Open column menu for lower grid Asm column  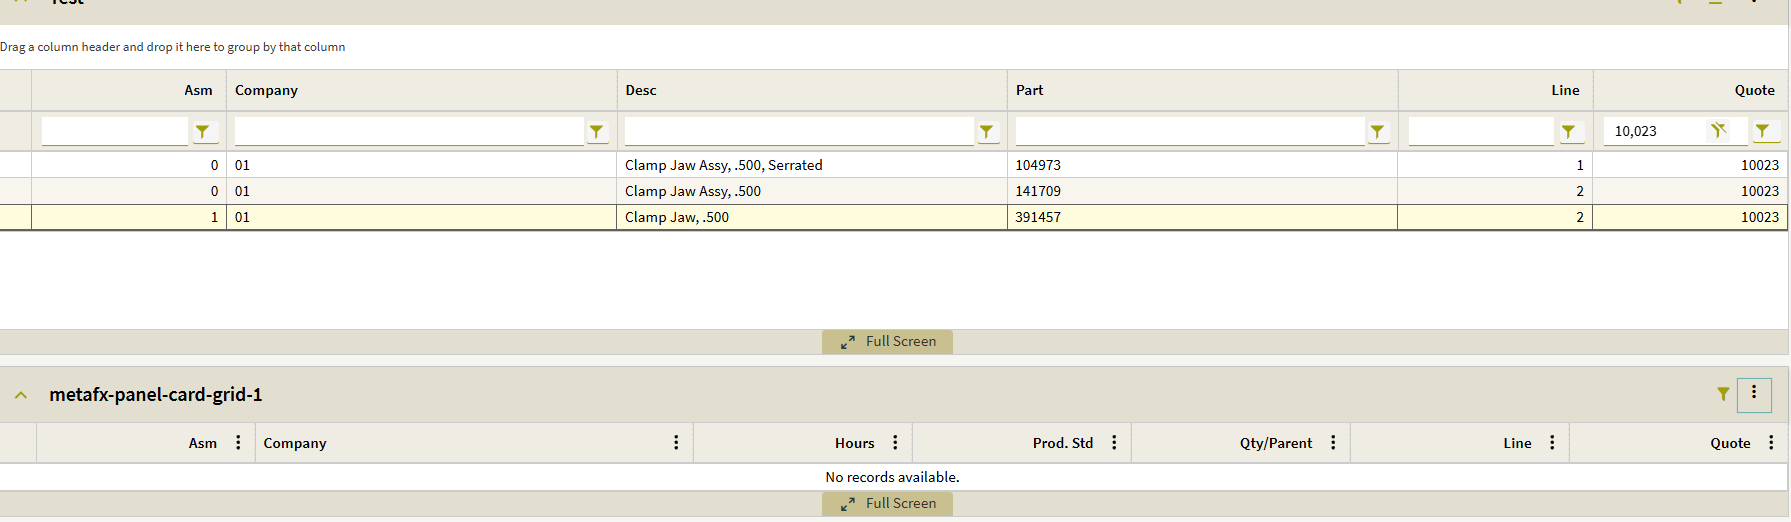(238, 443)
